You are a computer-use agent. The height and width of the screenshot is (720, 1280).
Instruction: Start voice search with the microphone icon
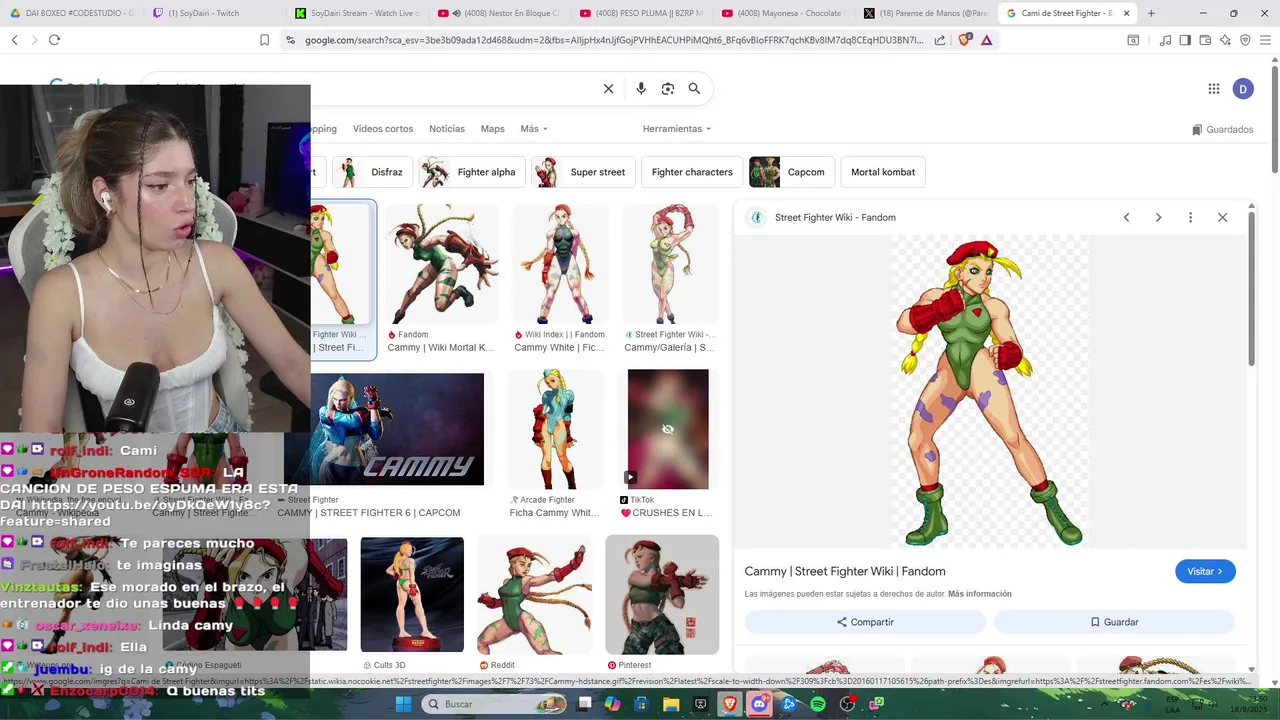click(641, 89)
